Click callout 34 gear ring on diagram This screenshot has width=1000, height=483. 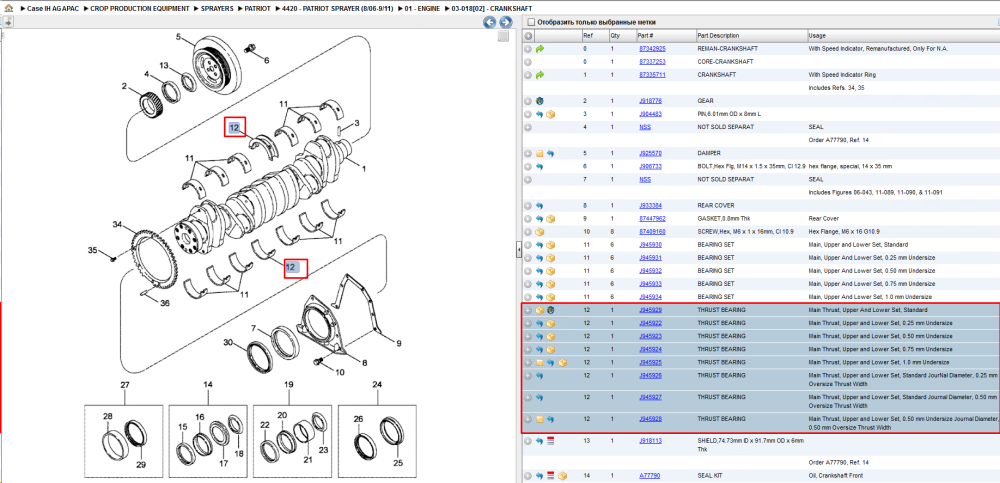click(117, 225)
